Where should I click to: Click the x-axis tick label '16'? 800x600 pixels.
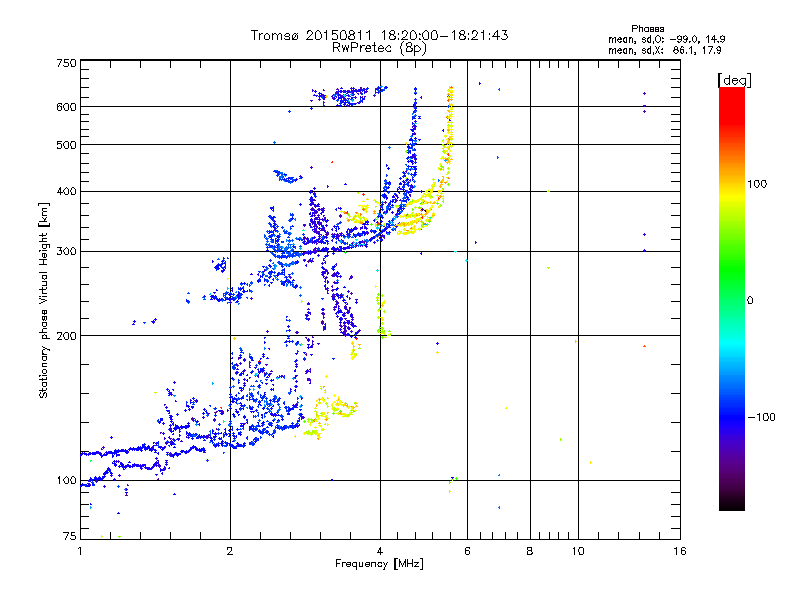click(680, 551)
